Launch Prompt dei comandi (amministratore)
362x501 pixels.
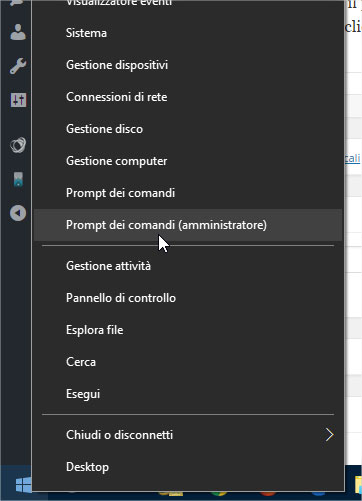pyautogui.click(x=188, y=225)
